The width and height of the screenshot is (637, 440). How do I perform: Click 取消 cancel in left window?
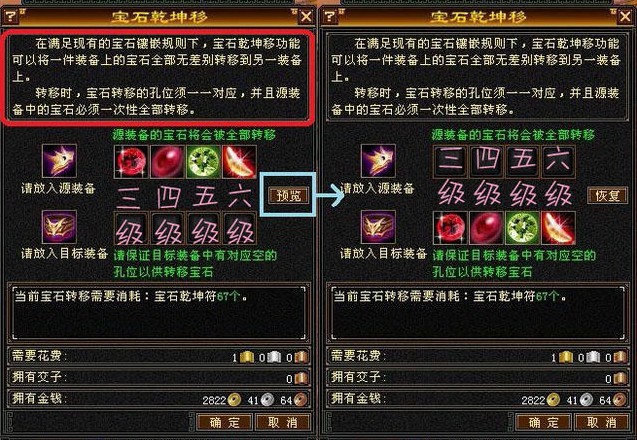click(283, 422)
